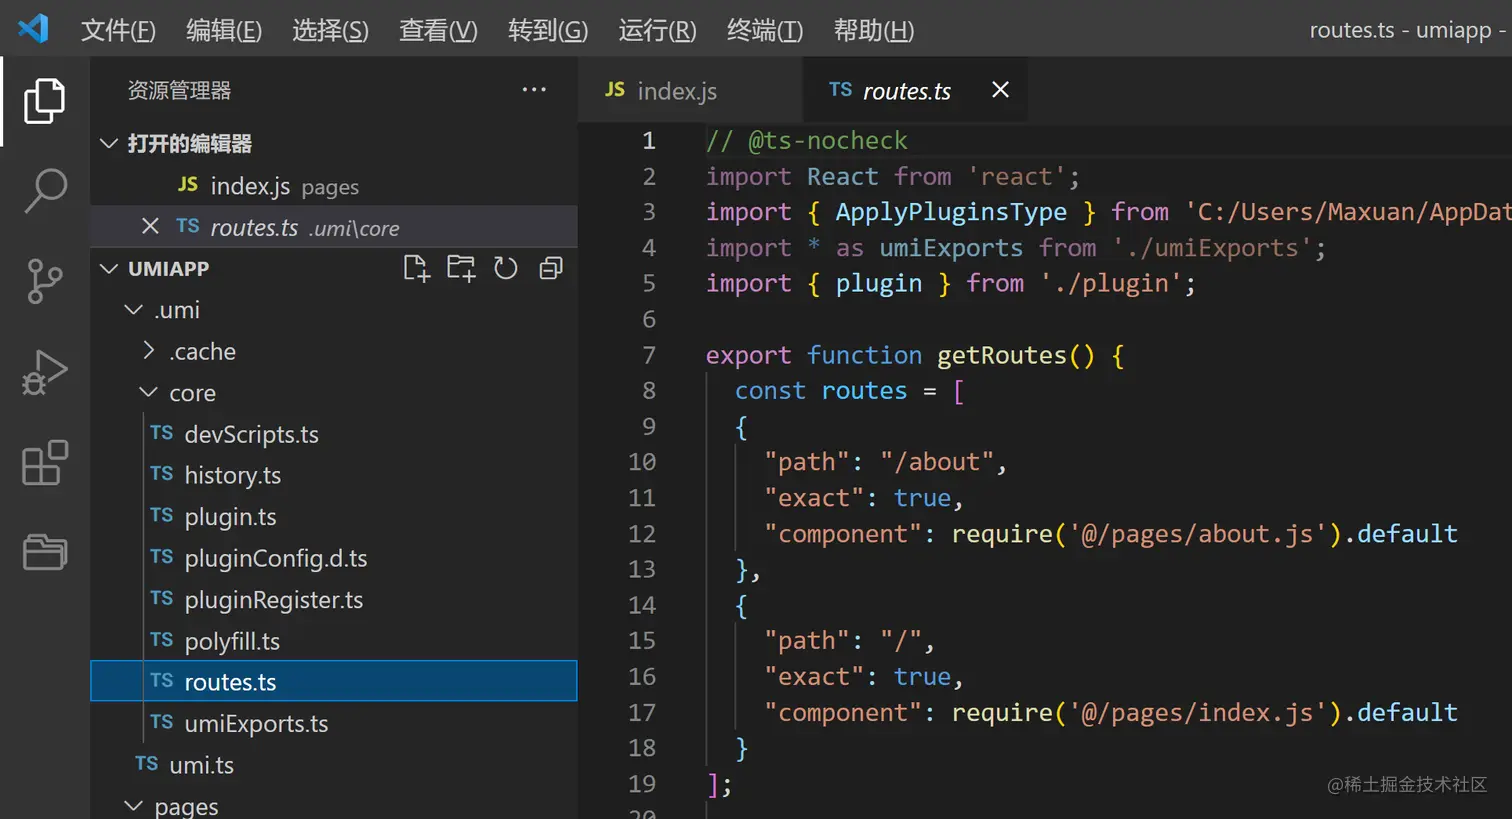Select routes.ts in the file tree

[334, 681]
